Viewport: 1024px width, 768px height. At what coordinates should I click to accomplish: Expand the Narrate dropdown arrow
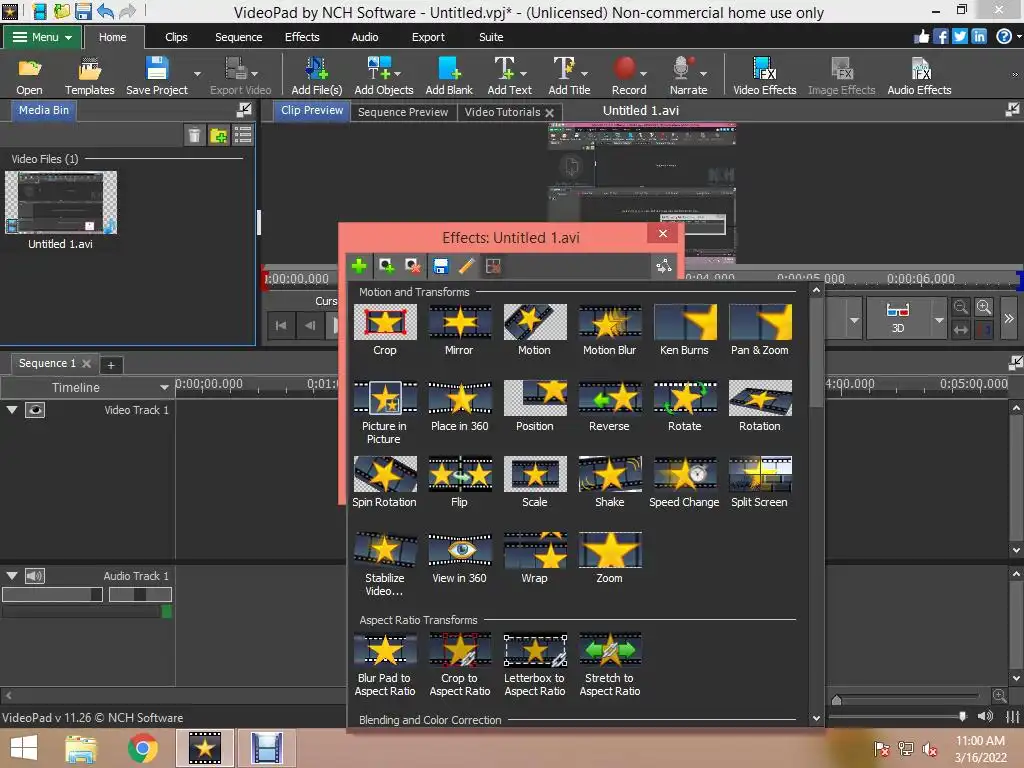point(703,74)
